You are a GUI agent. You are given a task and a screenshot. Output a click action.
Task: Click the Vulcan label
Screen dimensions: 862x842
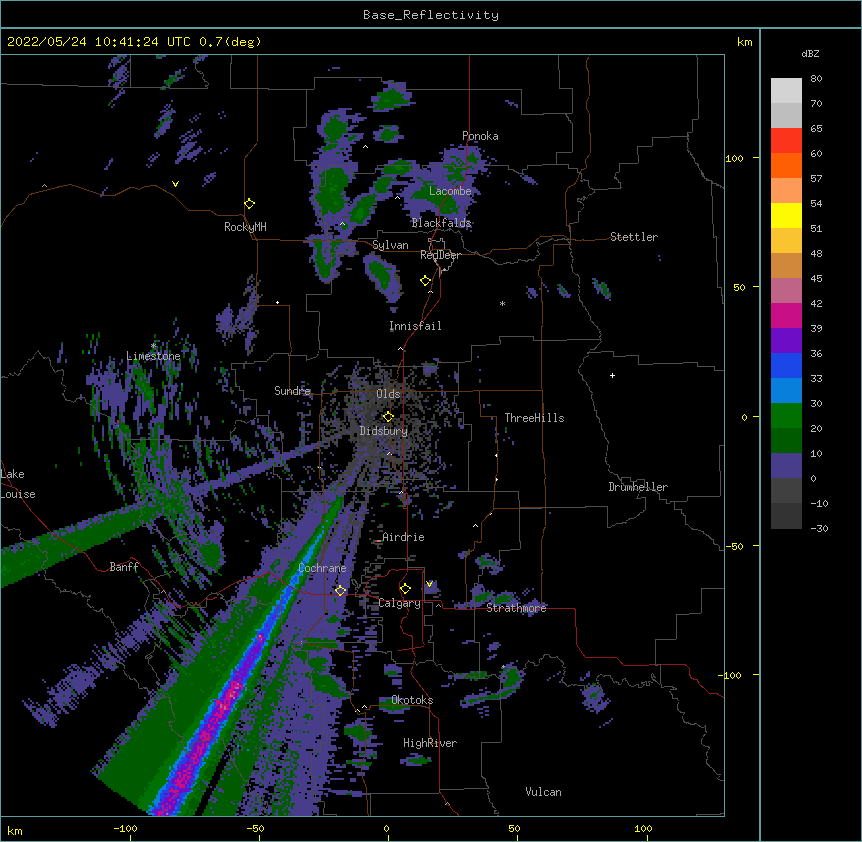click(x=543, y=792)
